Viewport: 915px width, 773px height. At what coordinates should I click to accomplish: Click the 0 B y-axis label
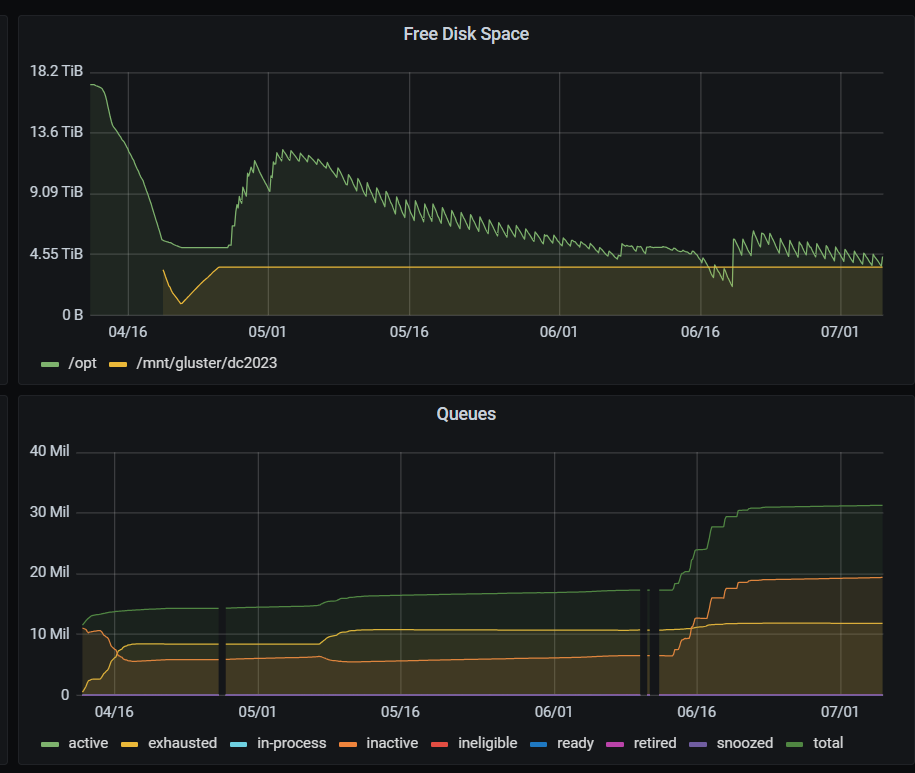click(x=73, y=315)
